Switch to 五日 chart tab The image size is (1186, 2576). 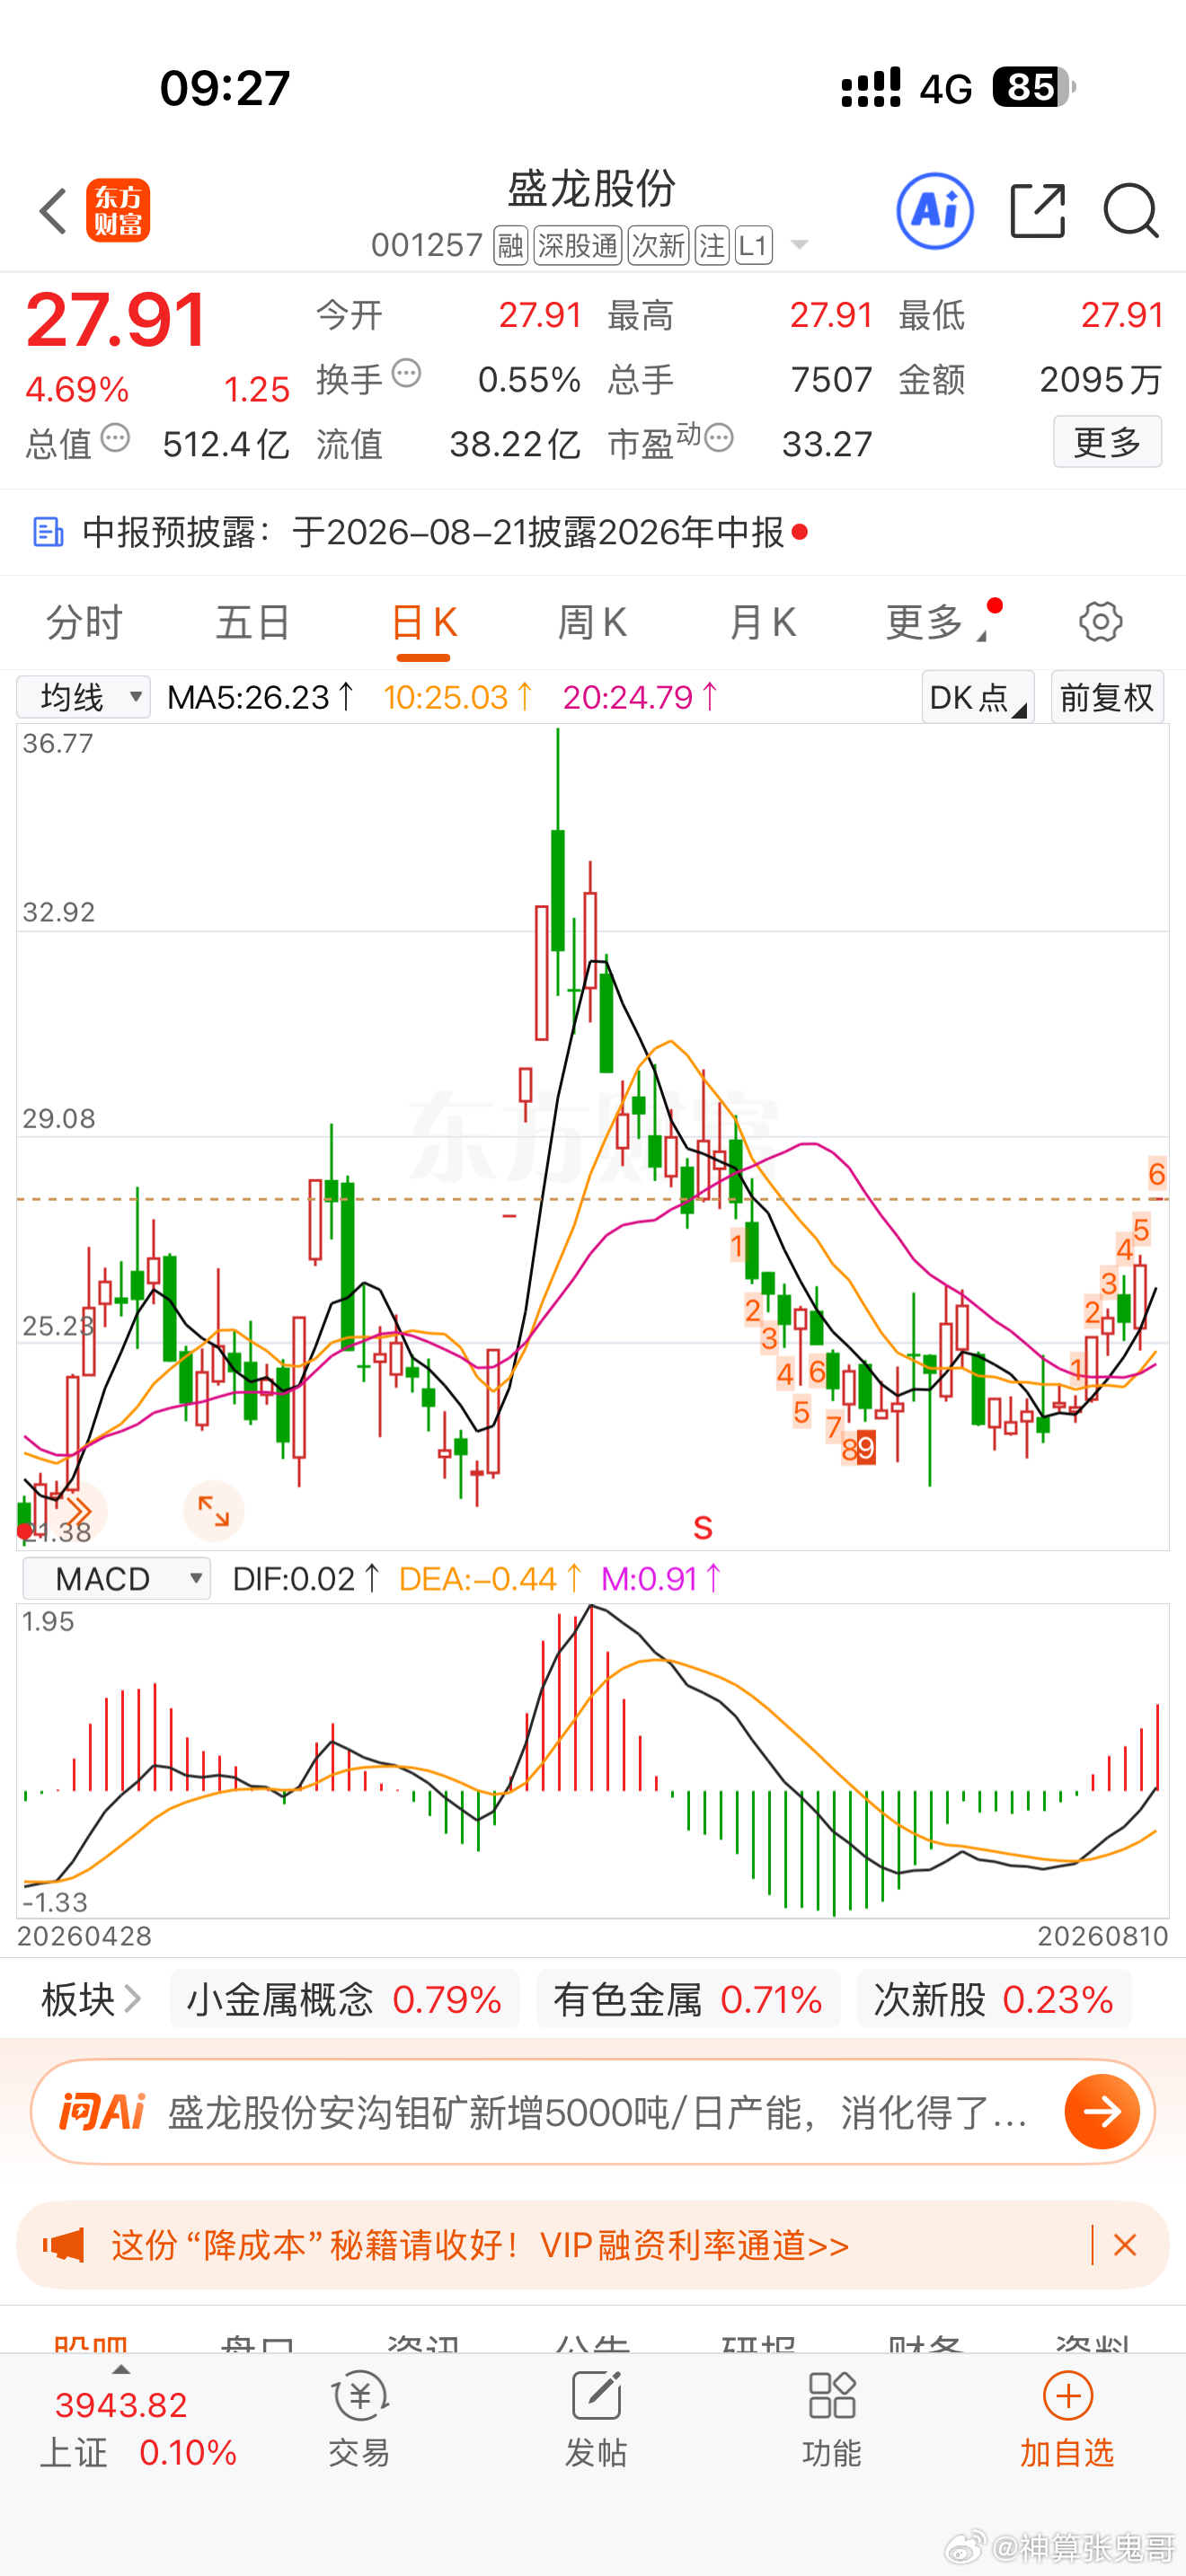coord(253,622)
